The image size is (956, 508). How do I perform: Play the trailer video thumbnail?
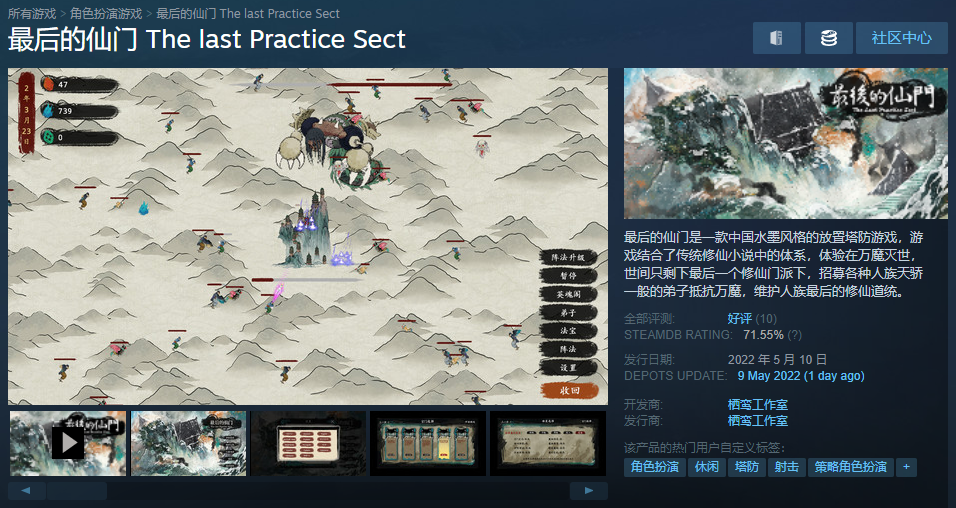68,443
